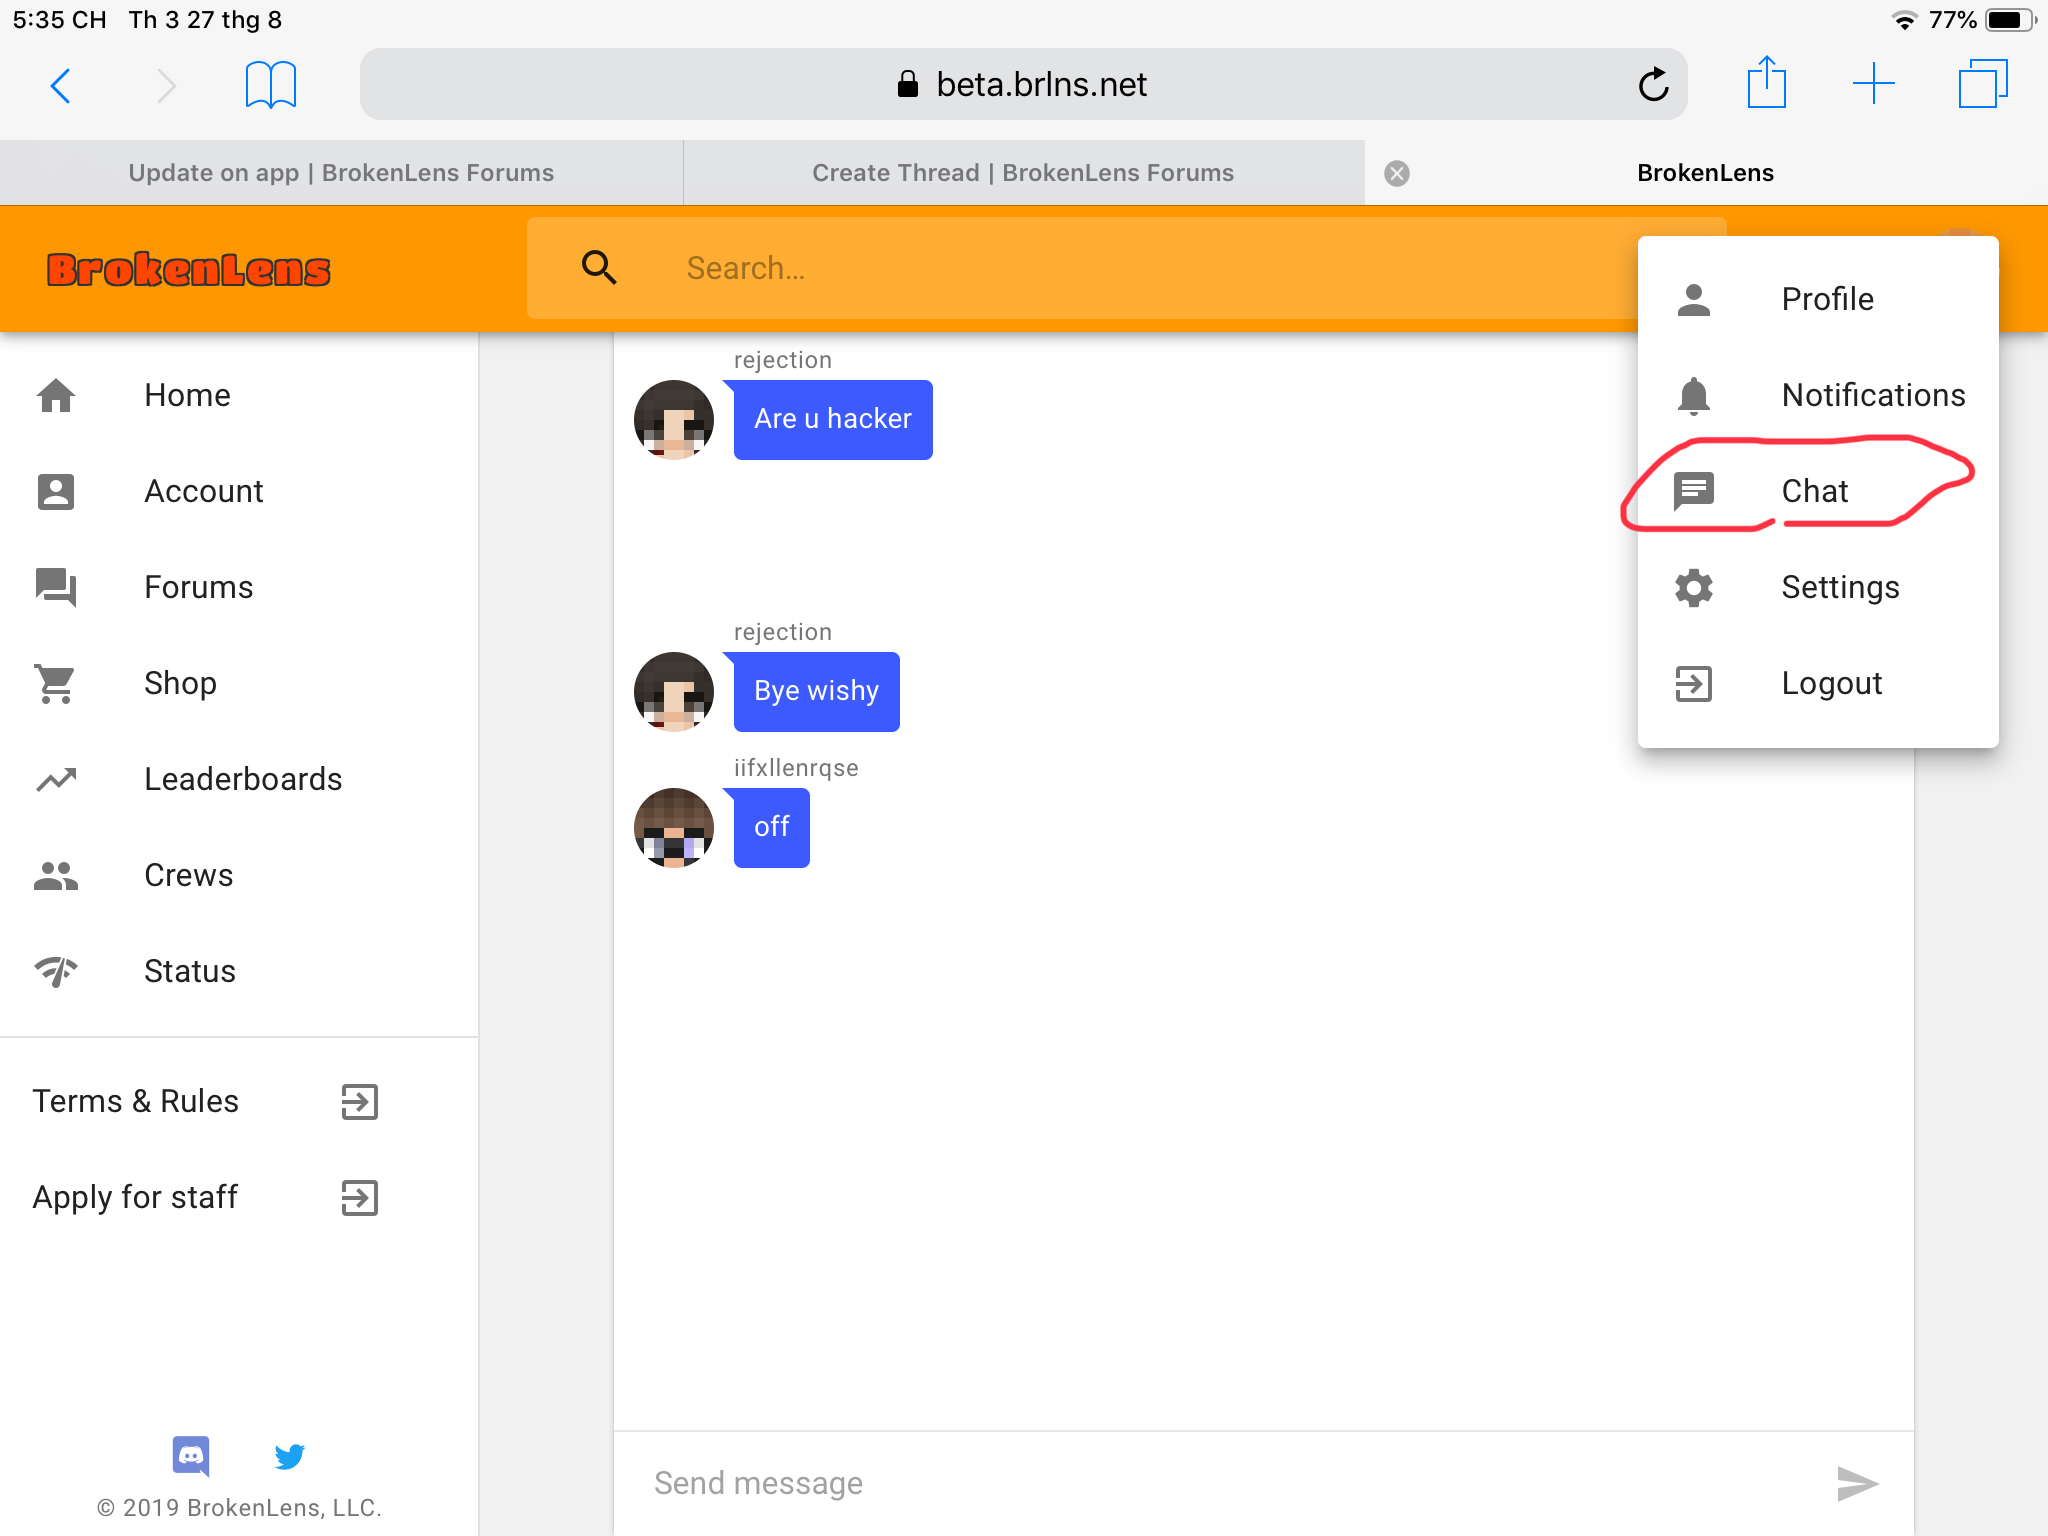2048x1536 pixels.
Task: Close the BrokenLens browser tab
Action: click(x=1397, y=174)
